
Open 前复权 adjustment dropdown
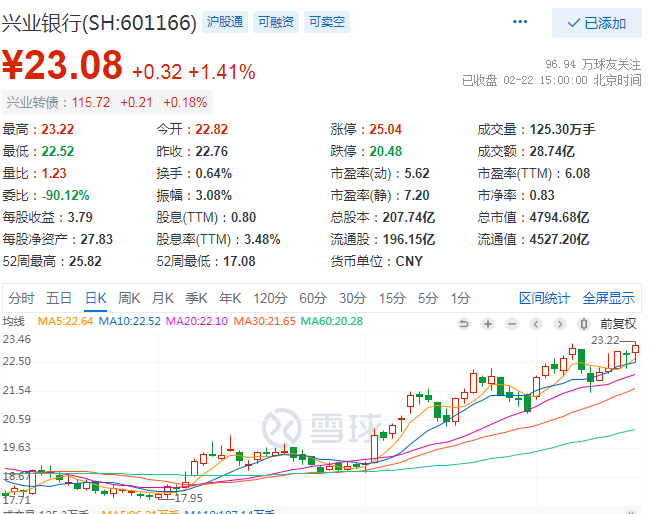pyautogui.click(x=618, y=324)
